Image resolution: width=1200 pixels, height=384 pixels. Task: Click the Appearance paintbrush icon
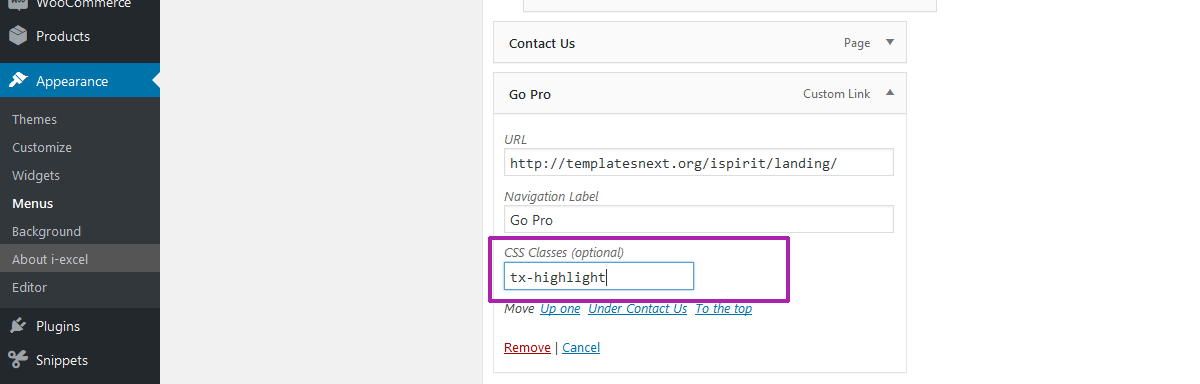pos(18,81)
